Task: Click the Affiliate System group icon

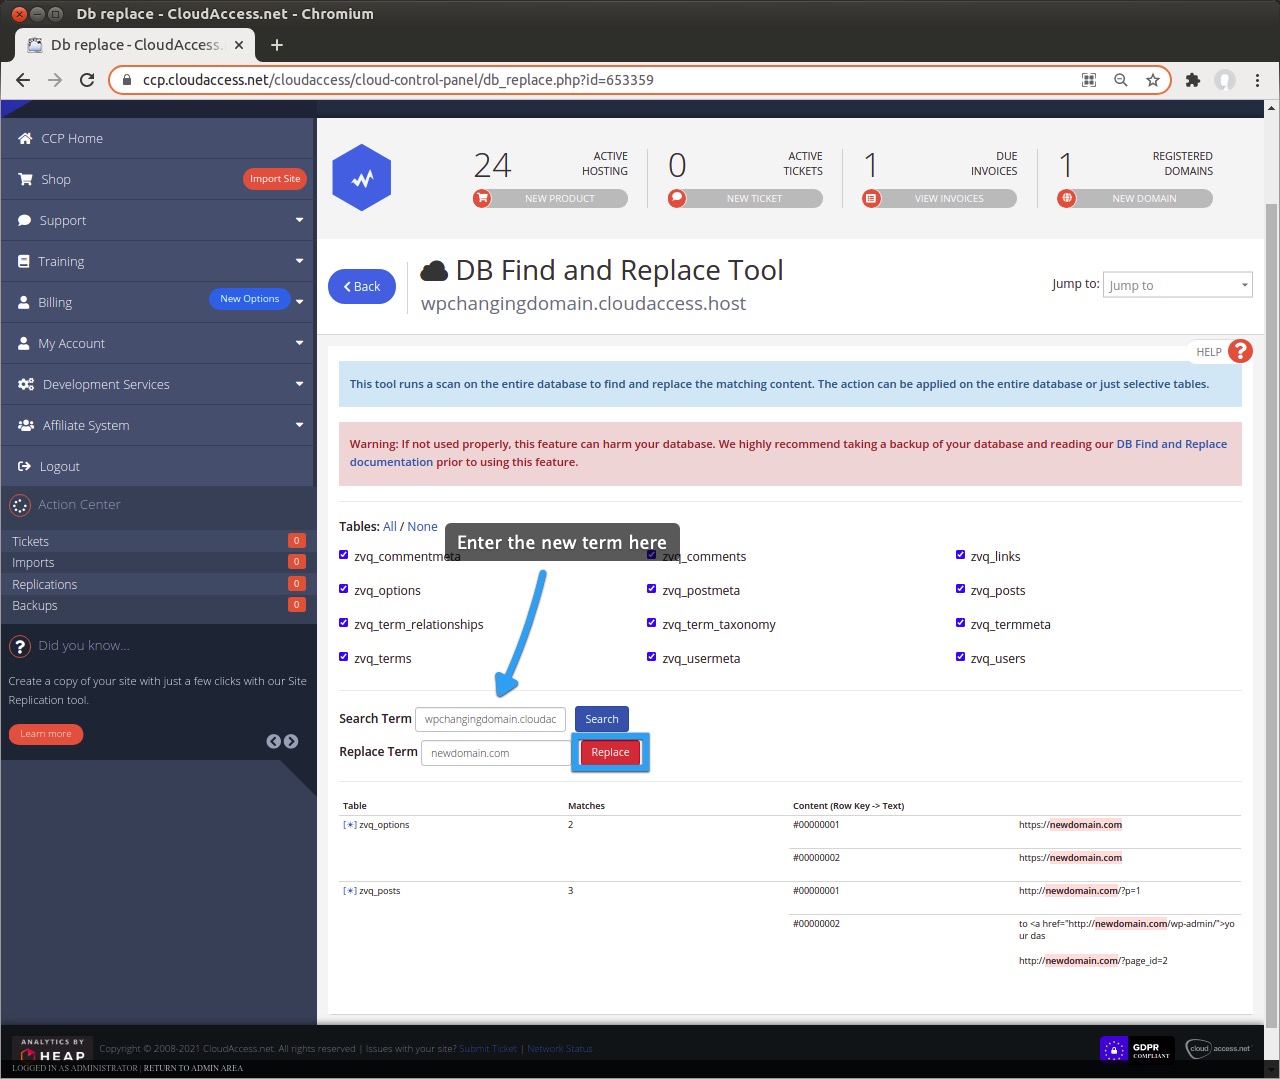Action: tap(26, 425)
